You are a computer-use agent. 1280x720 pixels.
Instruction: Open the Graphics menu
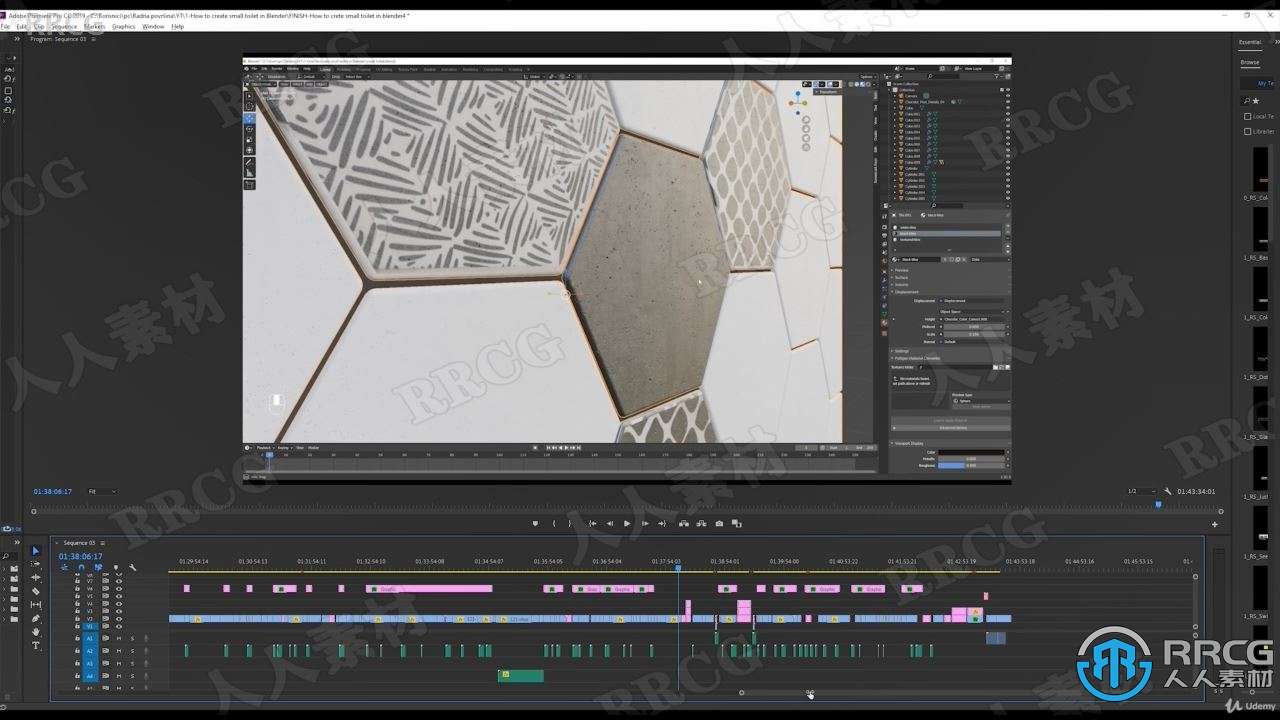coord(123,26)
